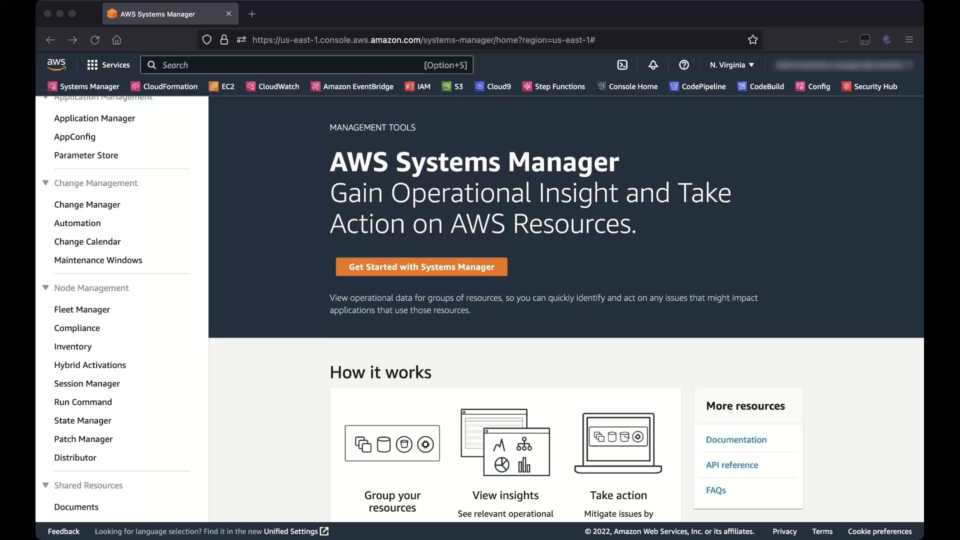
Task: Open AppConfig in the sidebar
Action: click(x=75, y=137)
